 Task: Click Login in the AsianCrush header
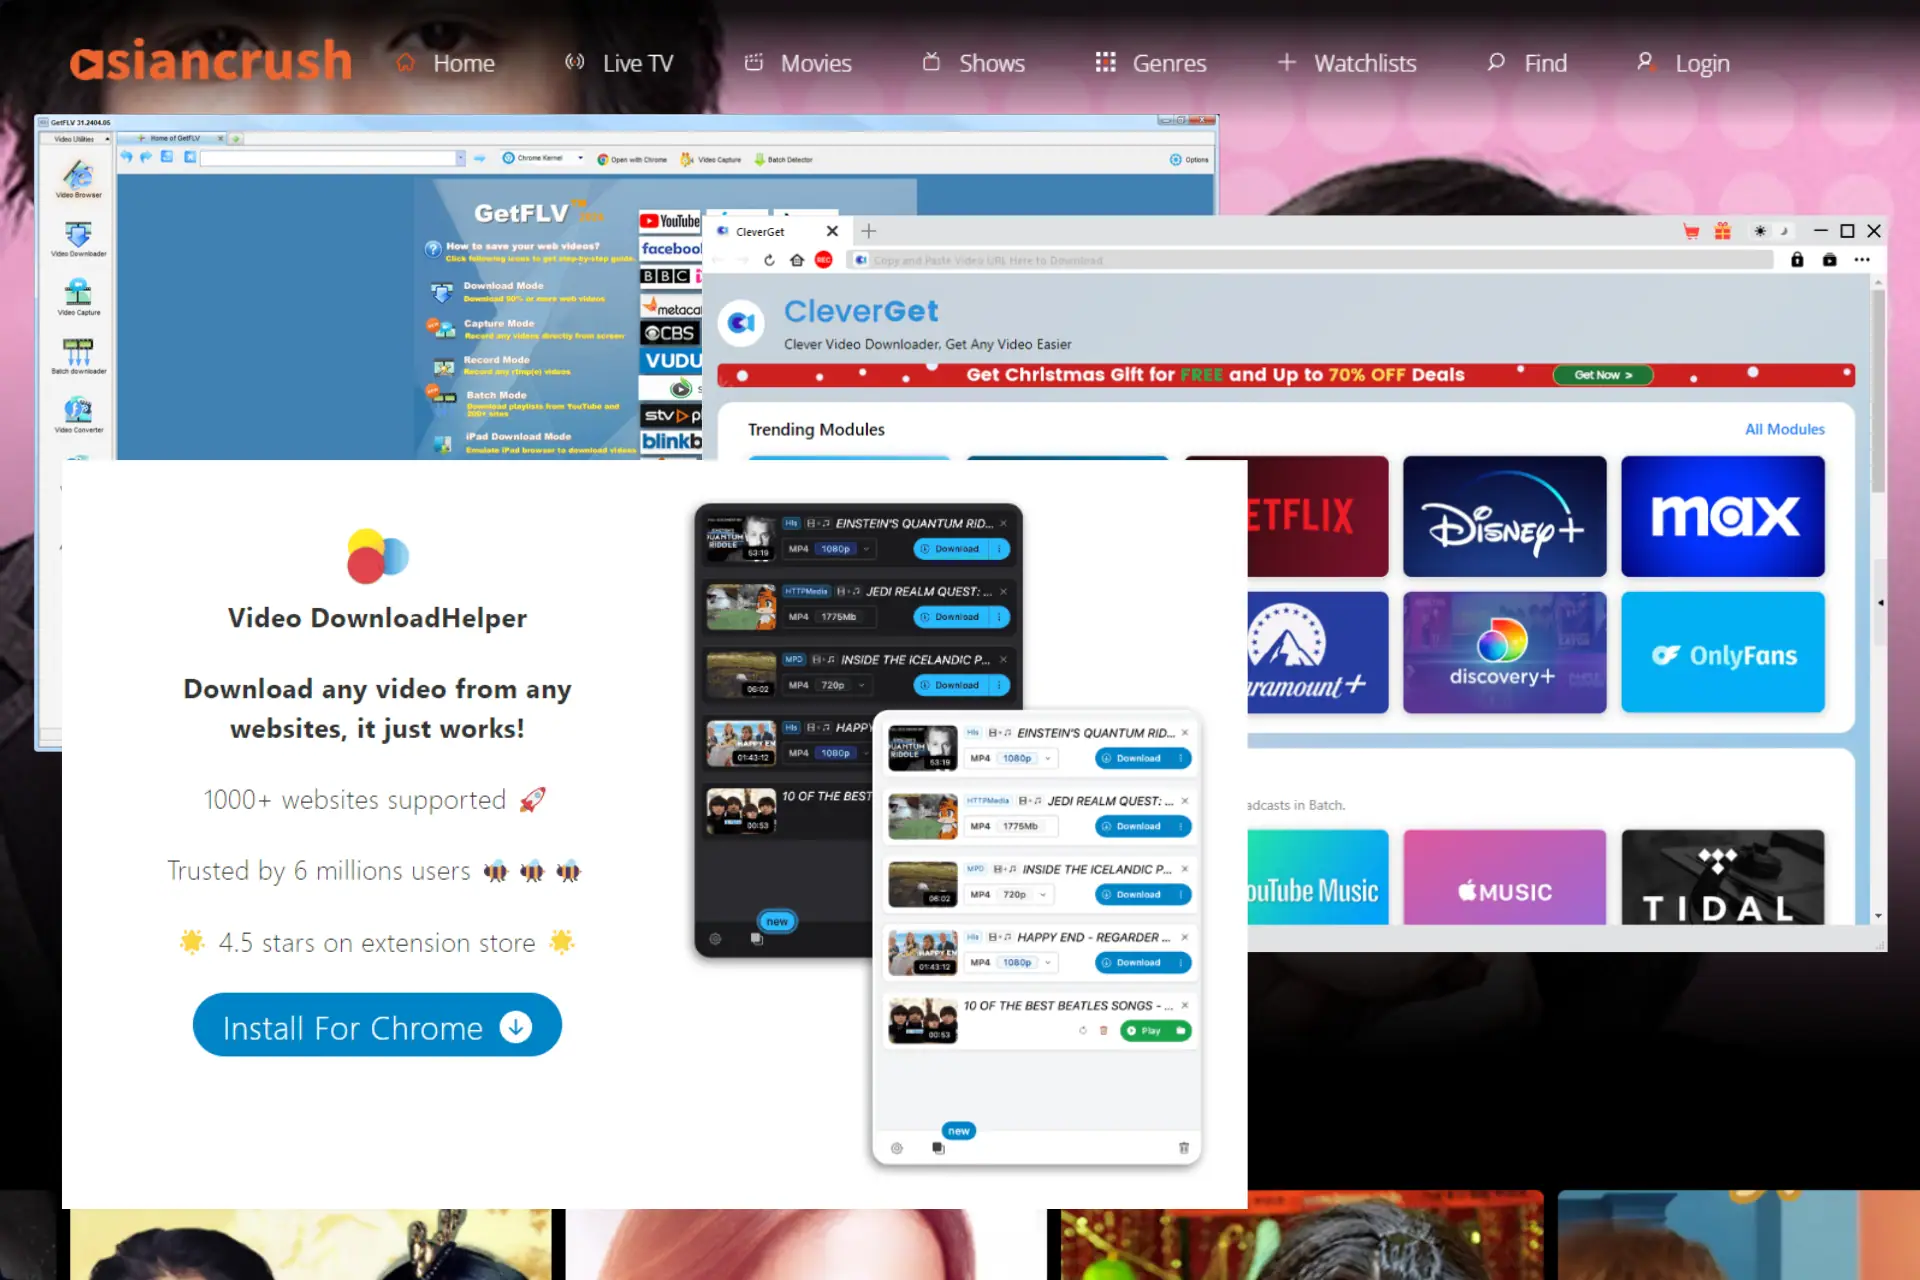point(1683,63)
